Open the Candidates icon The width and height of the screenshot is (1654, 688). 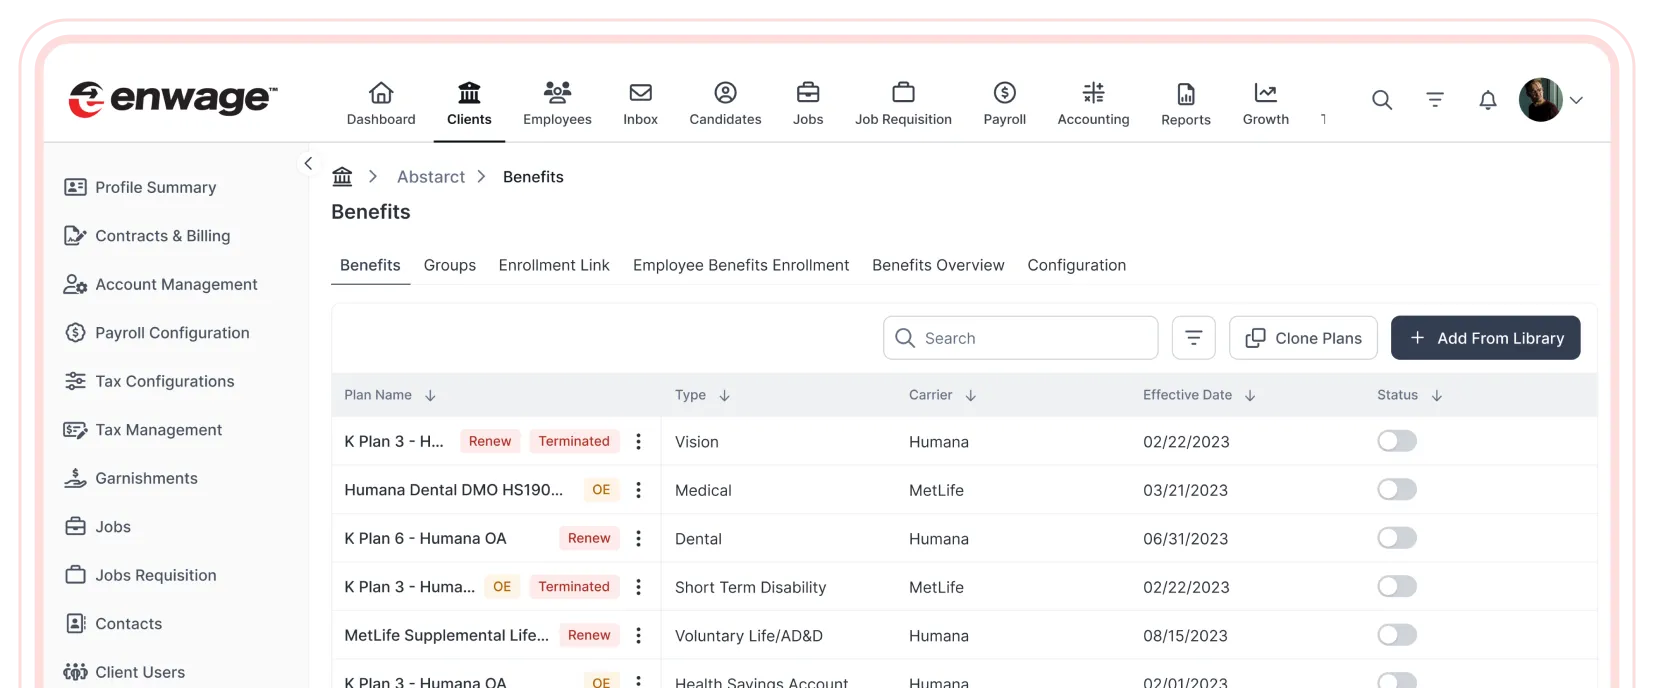(x=725, y=93)
